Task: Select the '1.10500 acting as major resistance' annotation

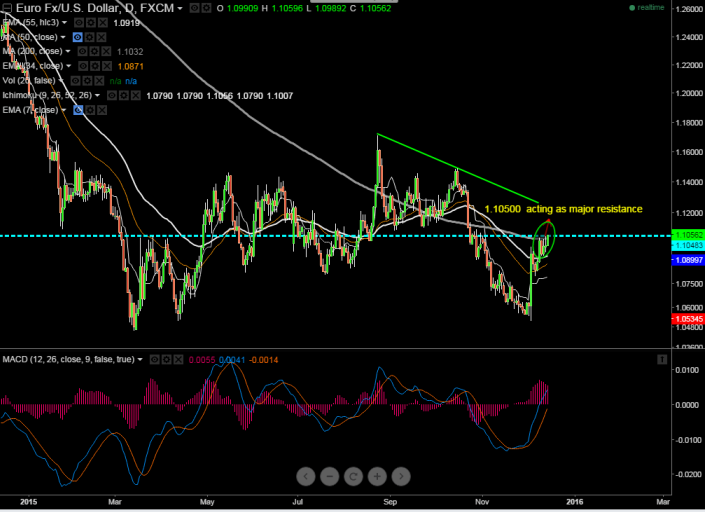Action: 563,209
